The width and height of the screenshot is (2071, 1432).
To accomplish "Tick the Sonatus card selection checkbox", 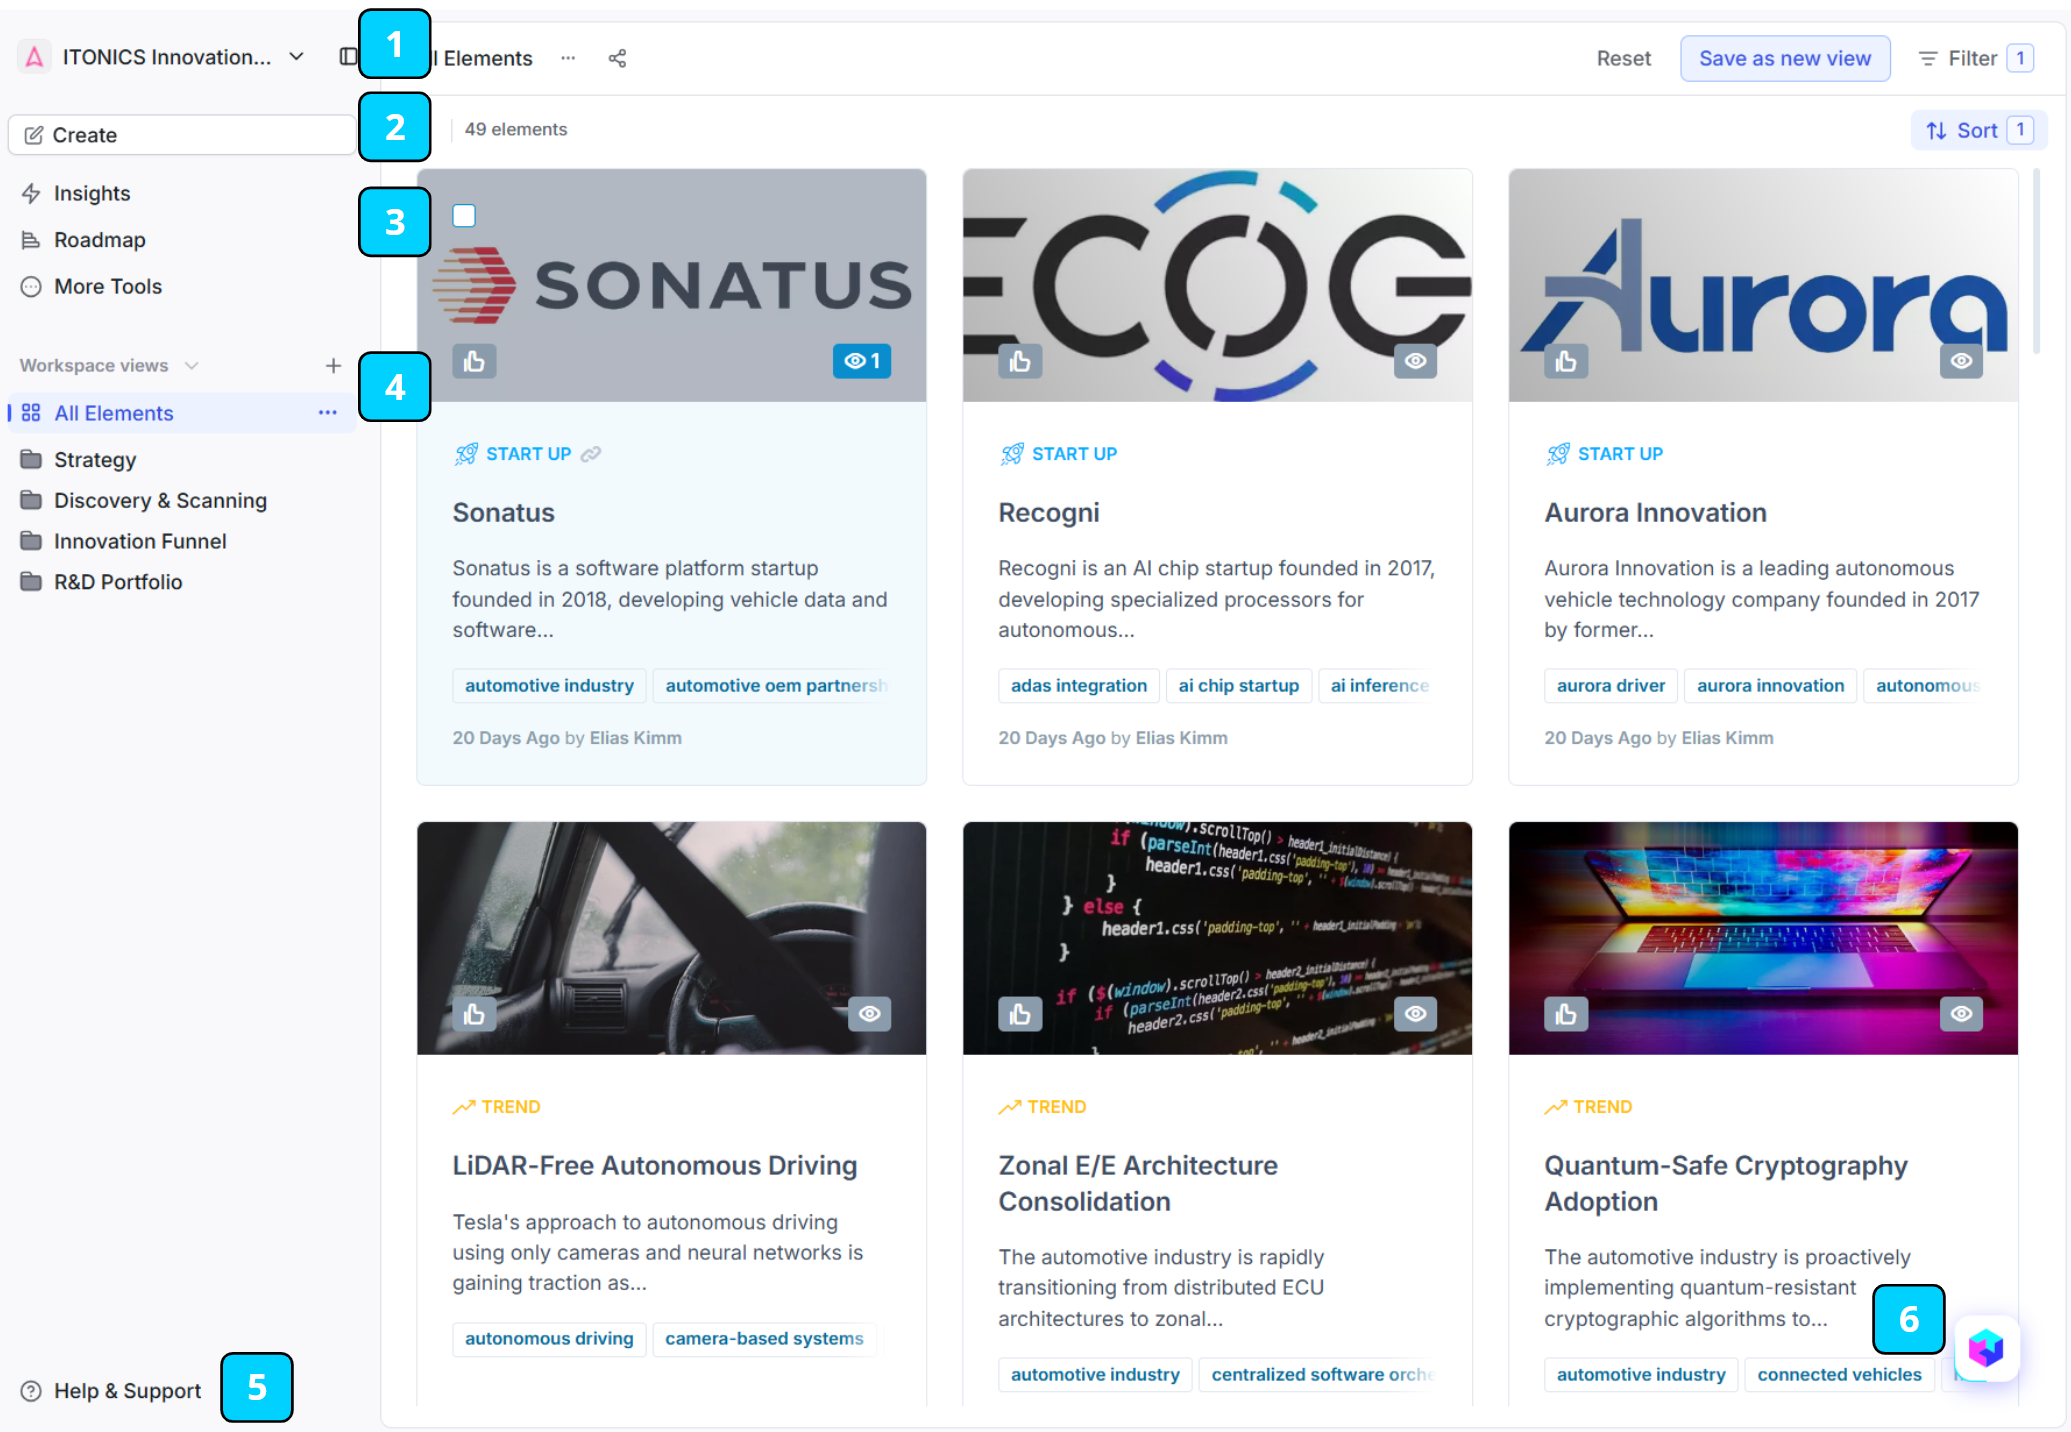I will pos(464,216).
